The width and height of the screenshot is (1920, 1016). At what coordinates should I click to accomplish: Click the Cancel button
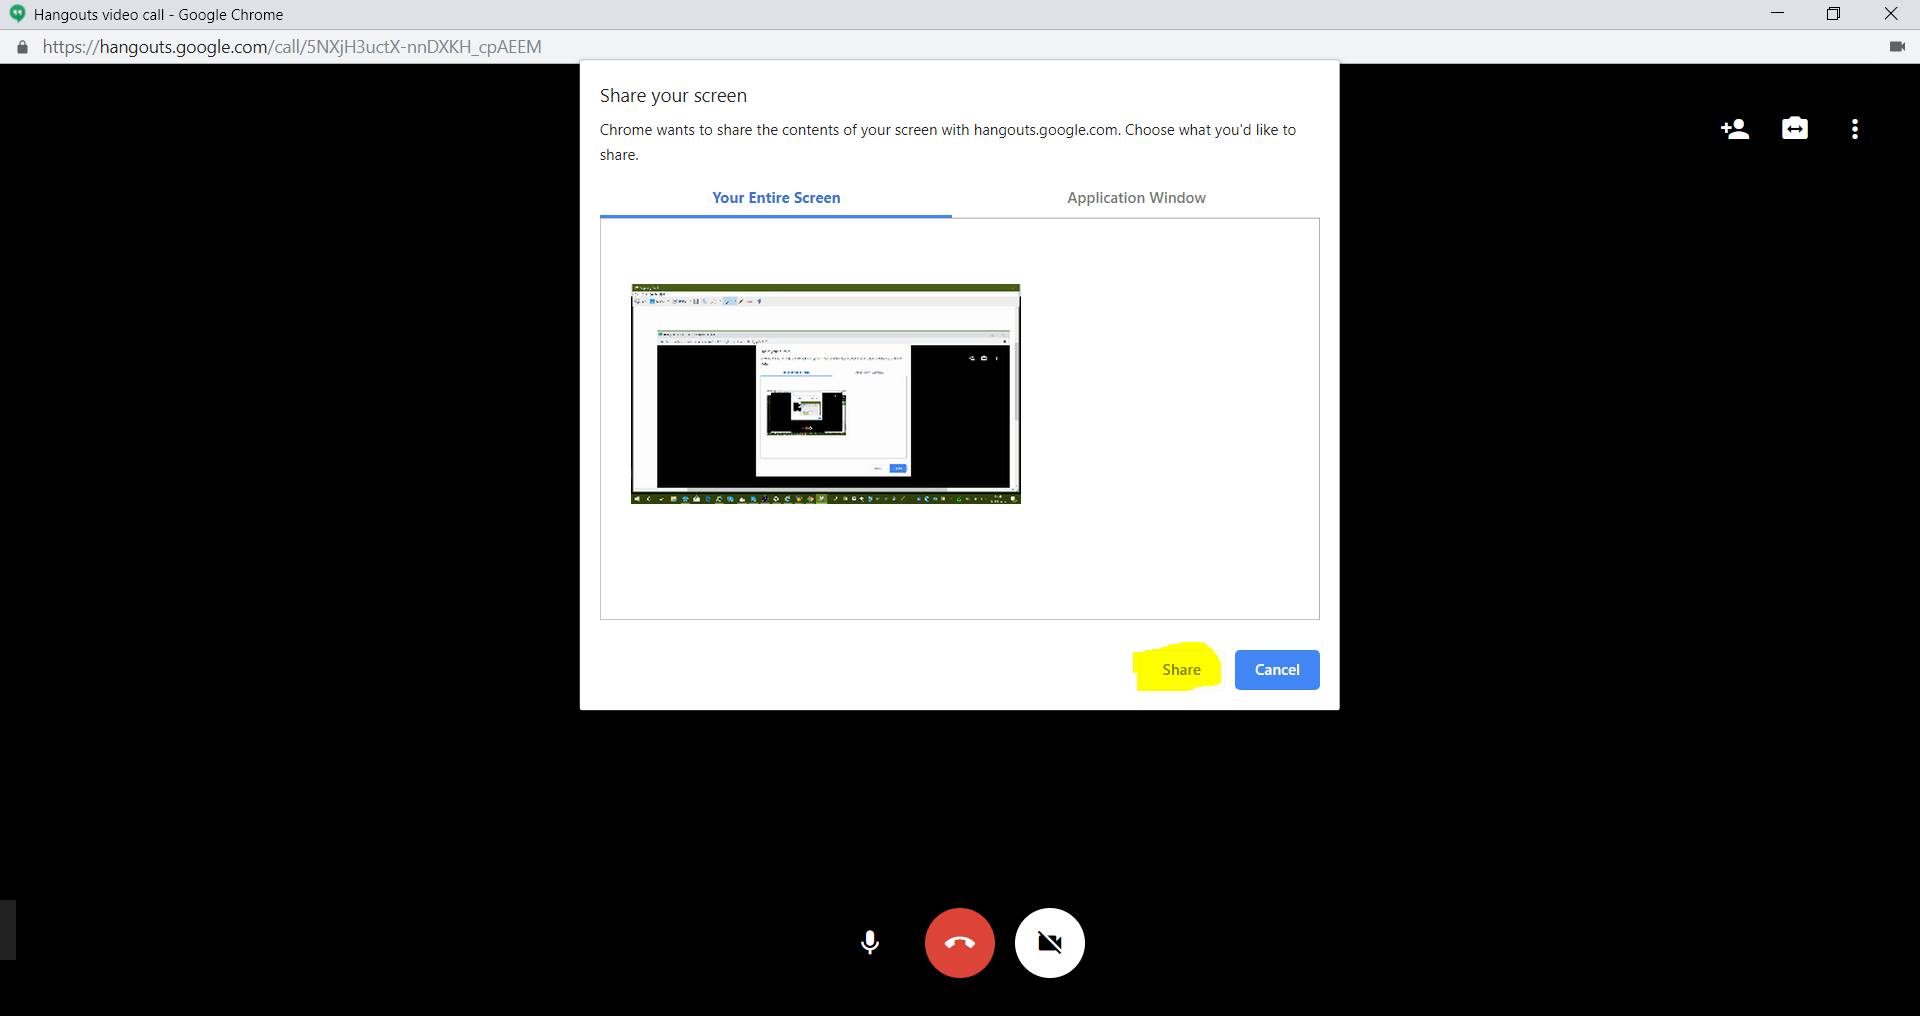(x=1277, y=670)
